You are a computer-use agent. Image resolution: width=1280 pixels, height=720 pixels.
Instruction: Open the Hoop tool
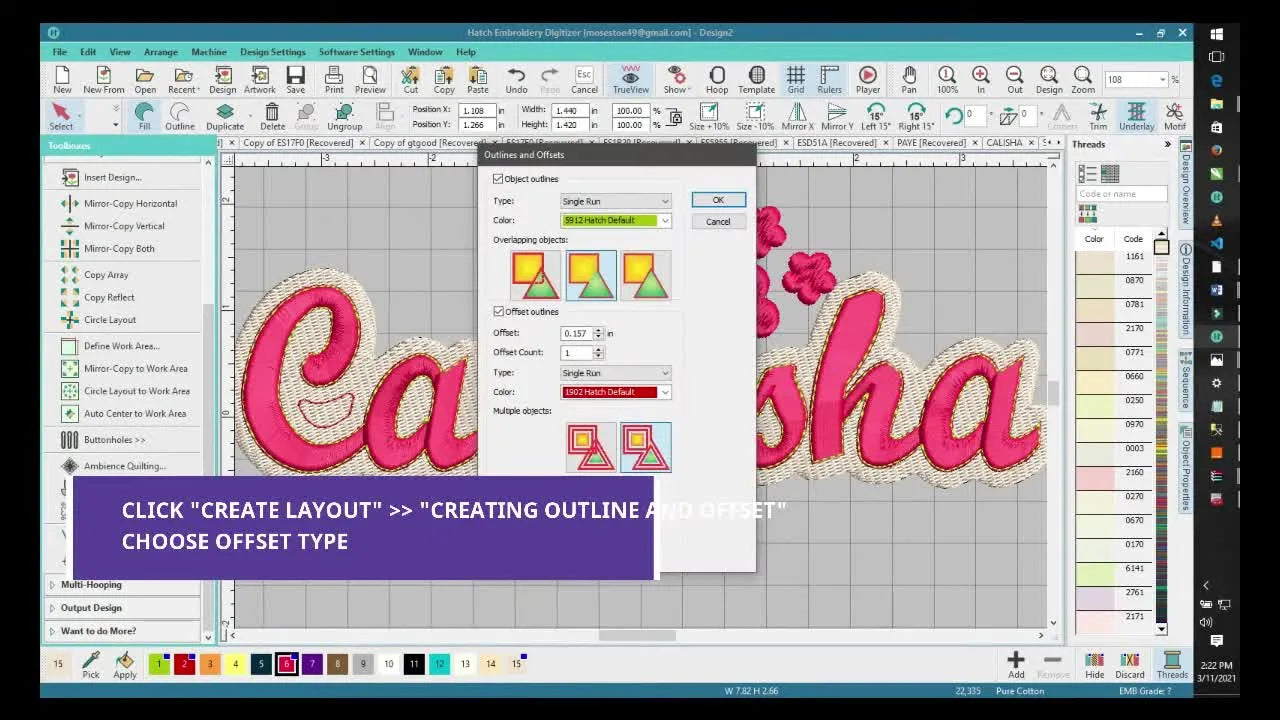point(717,80)
